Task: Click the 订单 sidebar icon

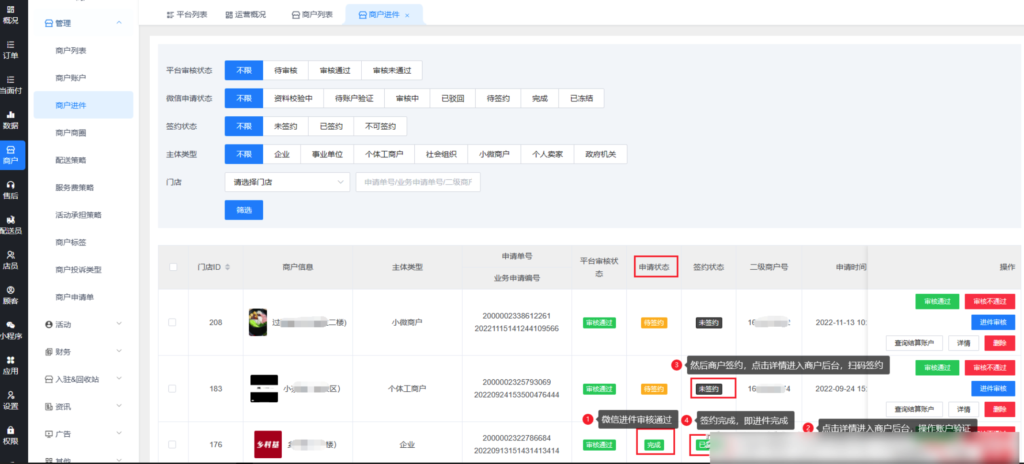Action: point(11,49)
